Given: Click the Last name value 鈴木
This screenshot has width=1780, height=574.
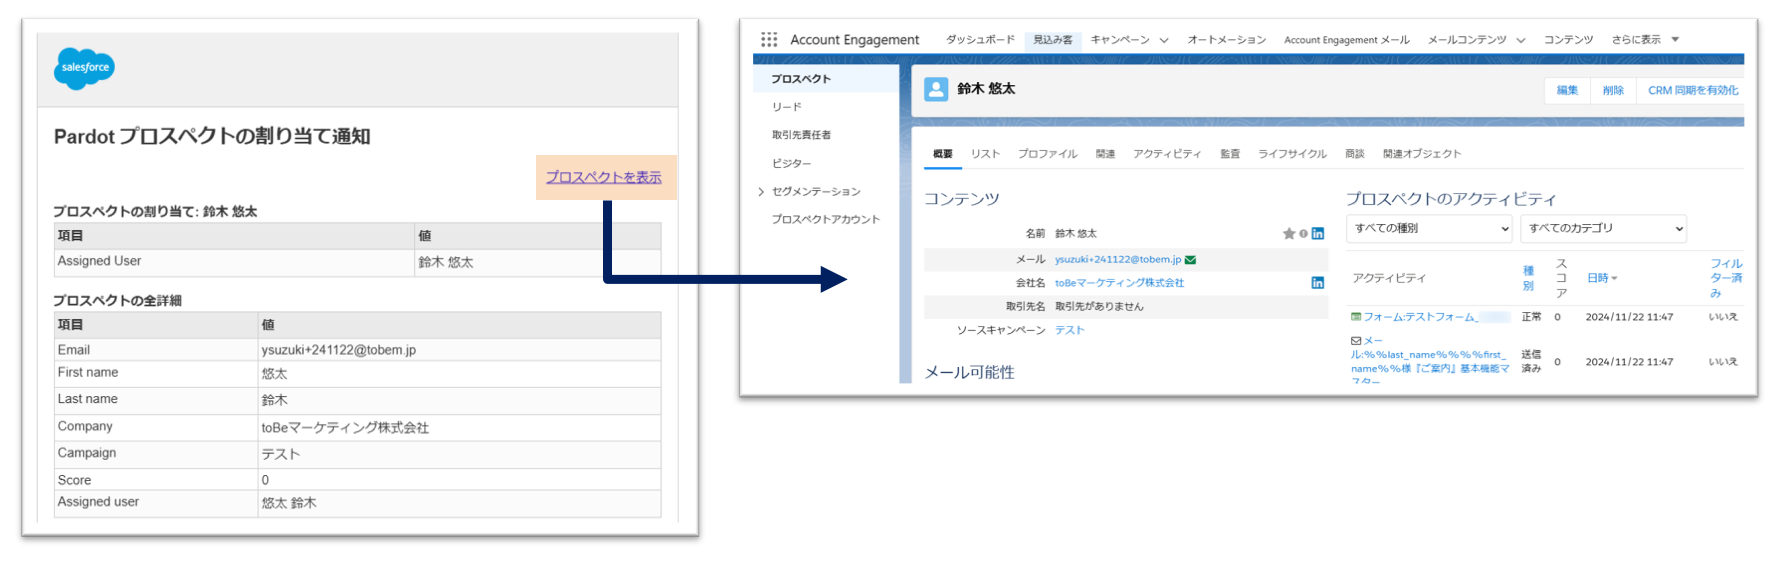Looking at the screenshot, I should coord(274,400).
